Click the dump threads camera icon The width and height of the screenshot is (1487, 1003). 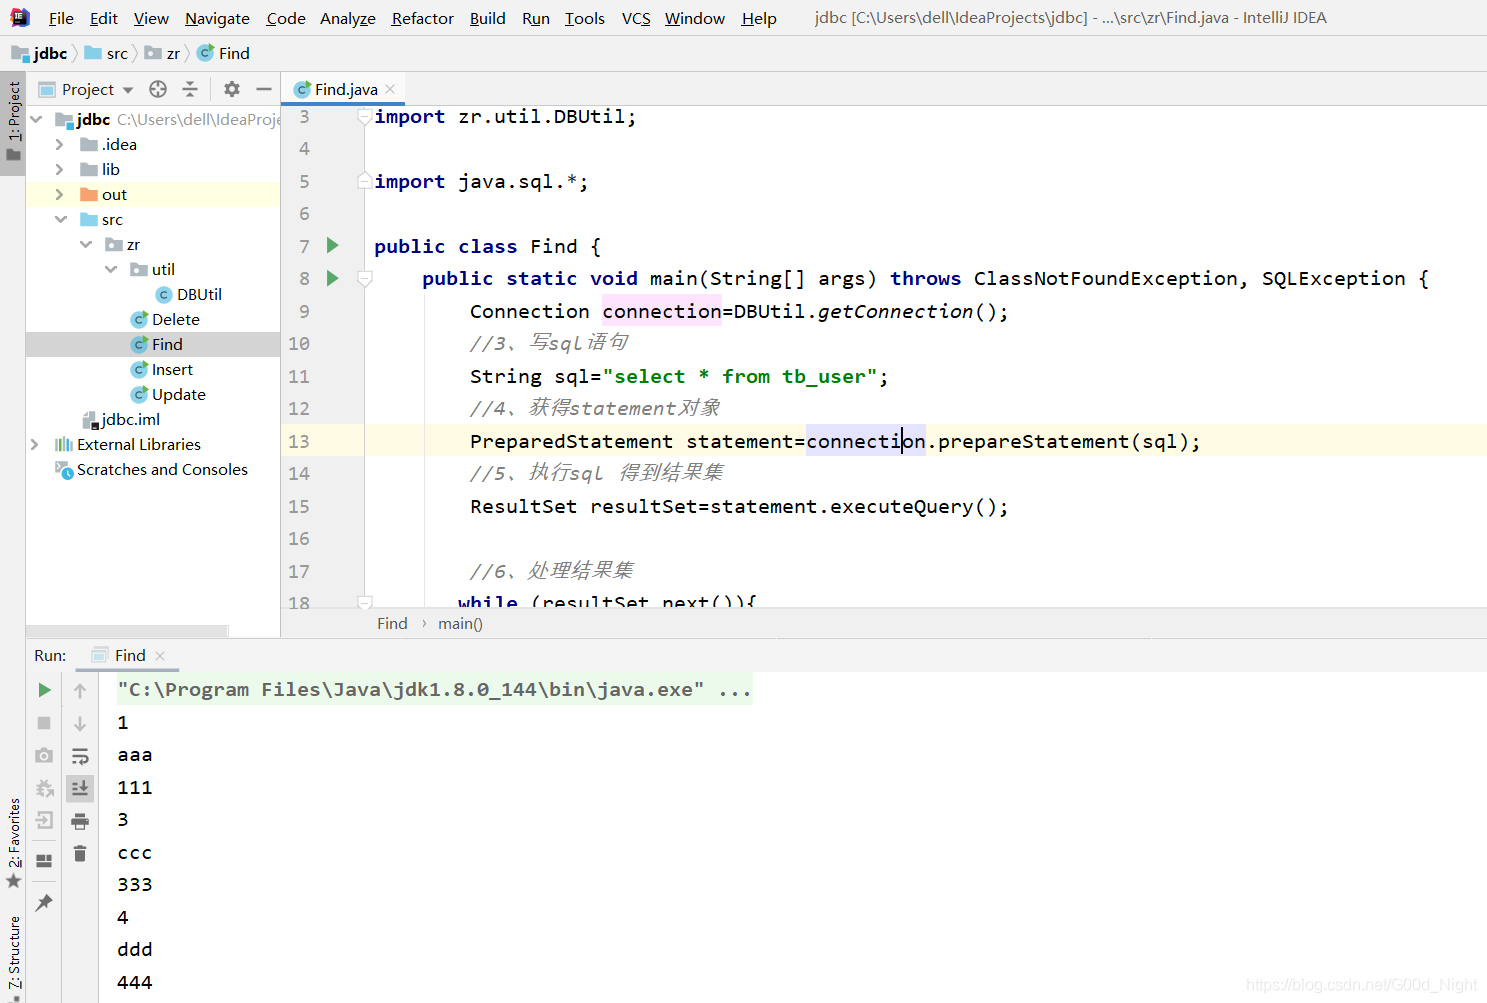(x=44, y=755)
